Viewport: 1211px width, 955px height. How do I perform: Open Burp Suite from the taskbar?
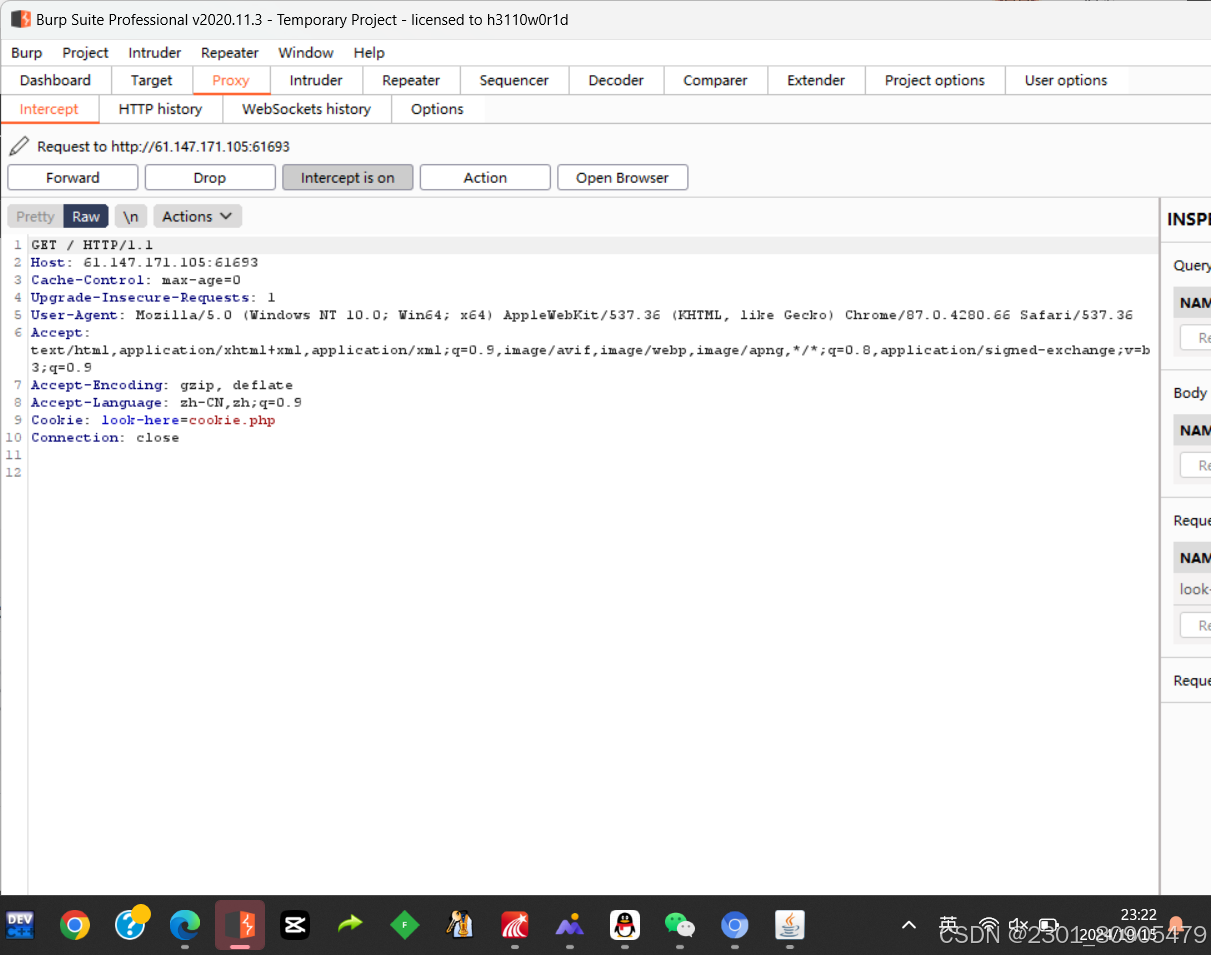239,926
